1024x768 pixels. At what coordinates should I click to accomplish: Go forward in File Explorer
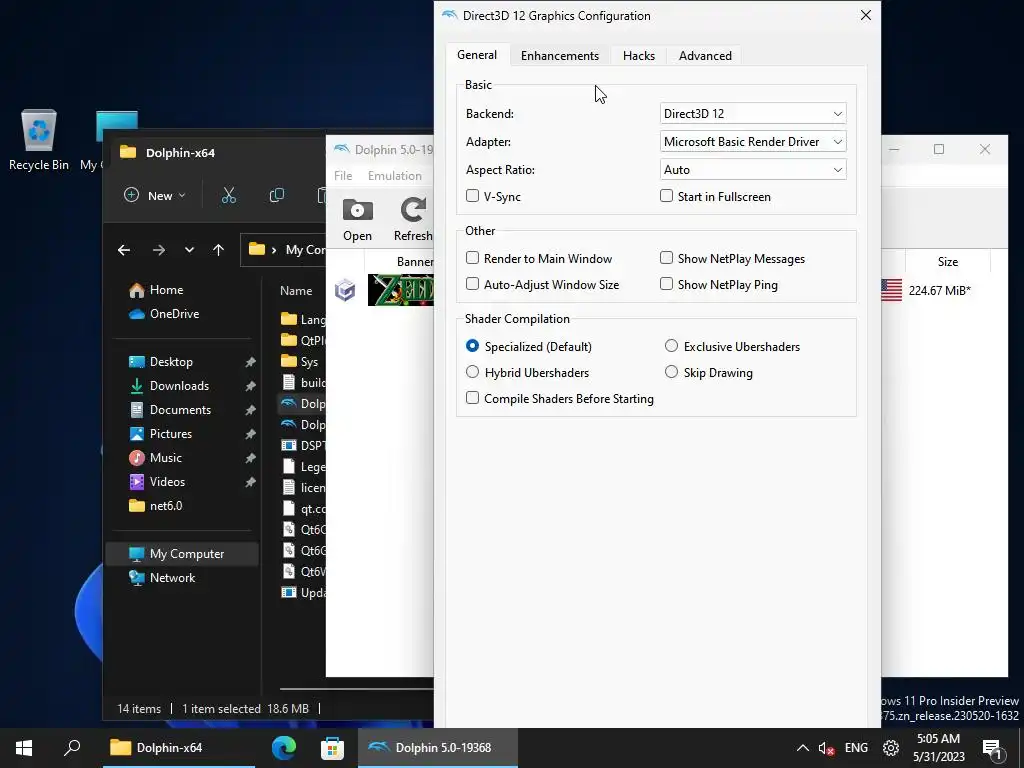click(158, 249)
